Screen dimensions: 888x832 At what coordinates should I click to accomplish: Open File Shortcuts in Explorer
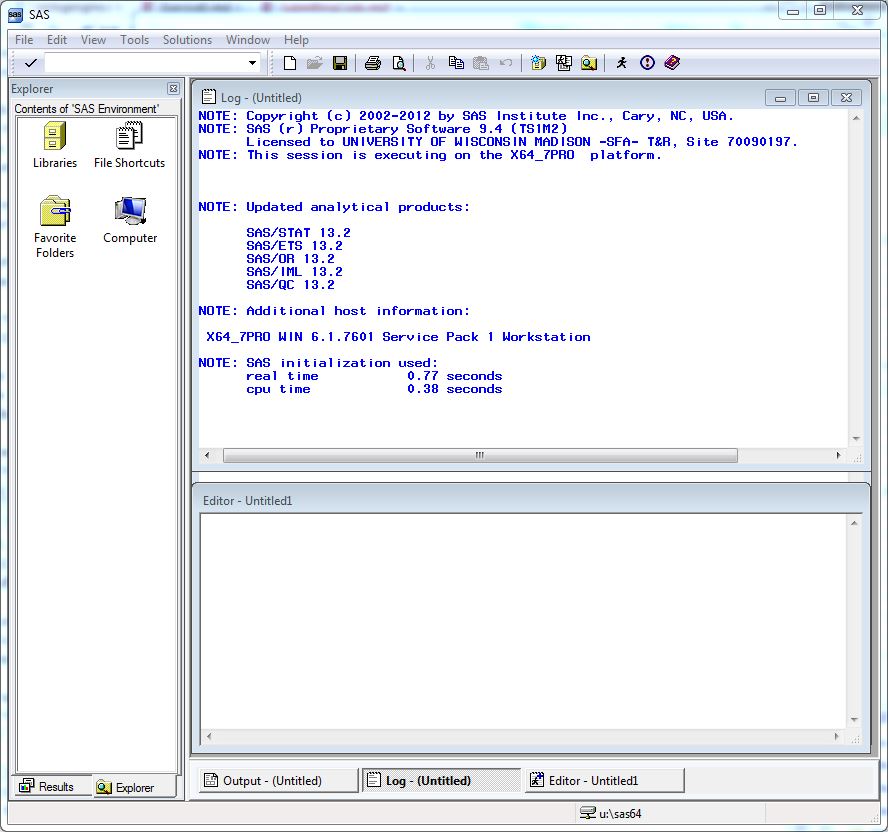tap(129, 137)
